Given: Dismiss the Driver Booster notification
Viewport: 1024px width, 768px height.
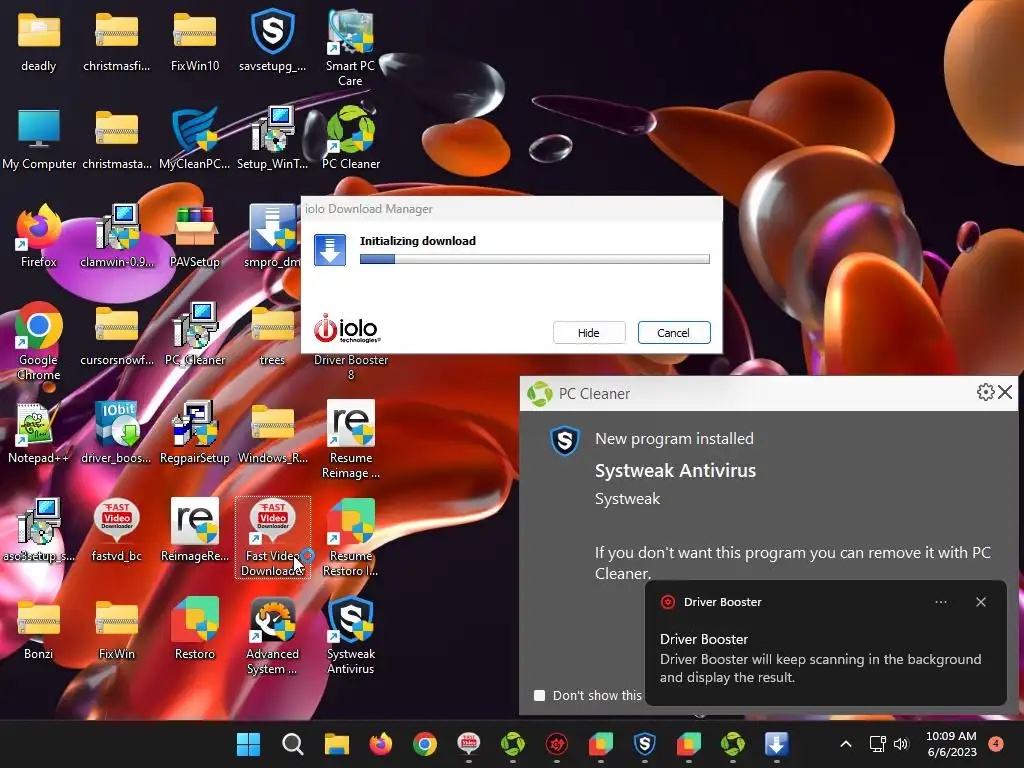Looking at the screenshot, I should click(981, 602).
